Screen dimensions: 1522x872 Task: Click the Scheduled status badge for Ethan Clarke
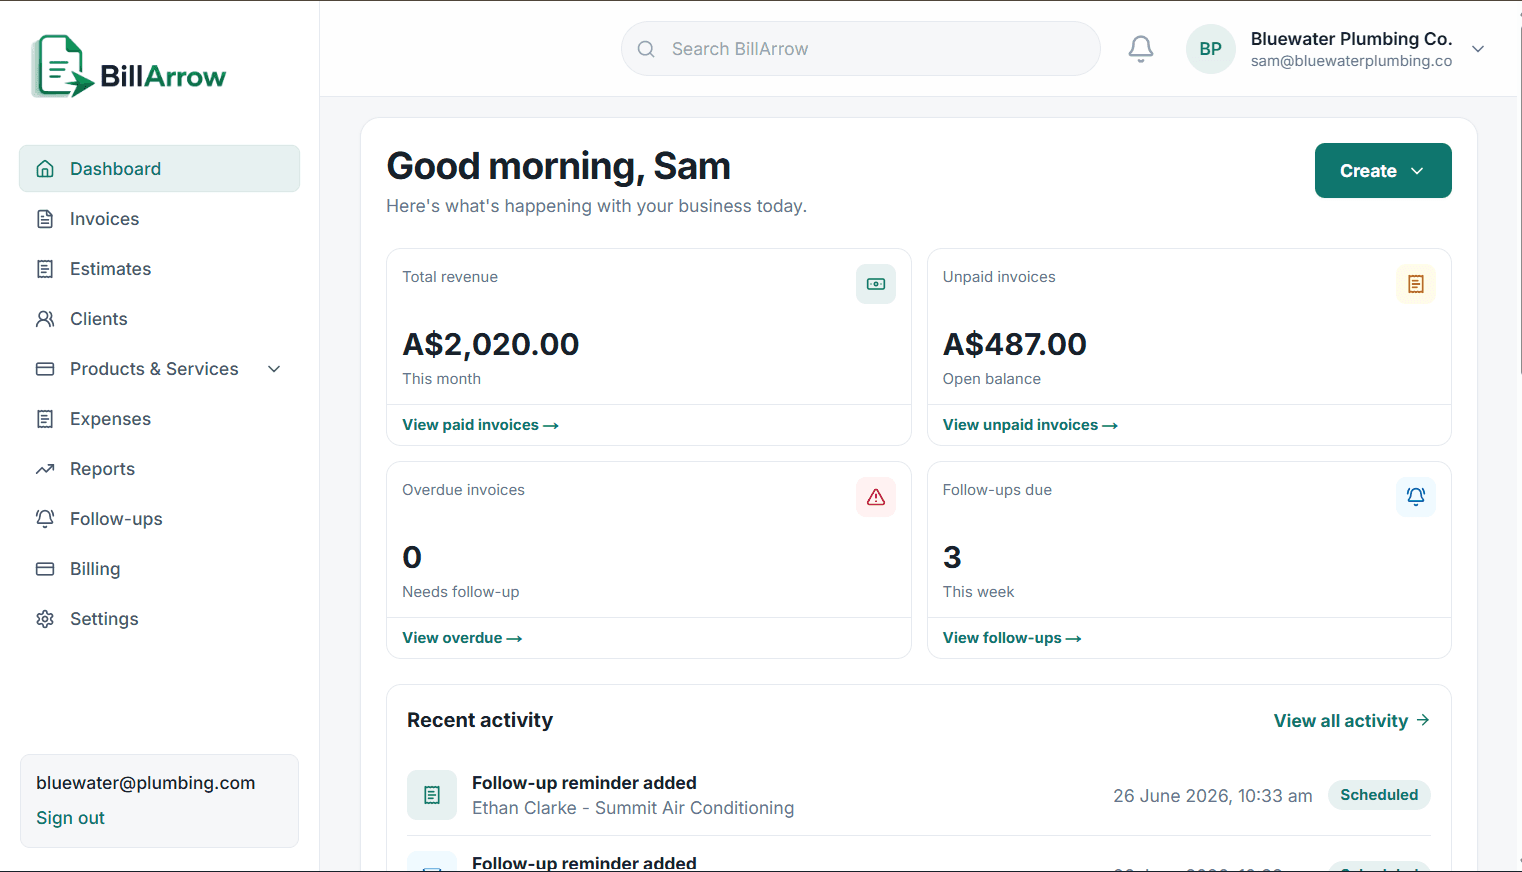1379,795
